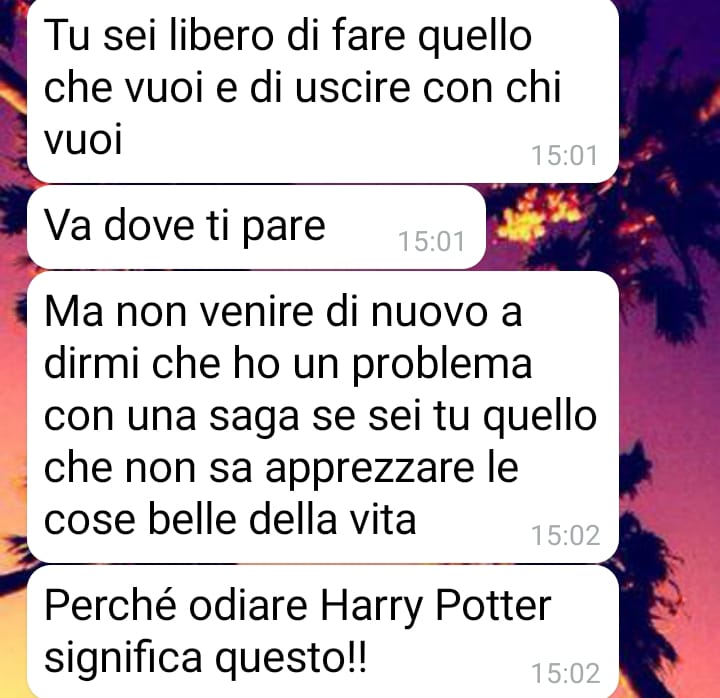Click the word 'problema' in third message
This screenshot has width=720, height=698.
click(x=442, y=365)
